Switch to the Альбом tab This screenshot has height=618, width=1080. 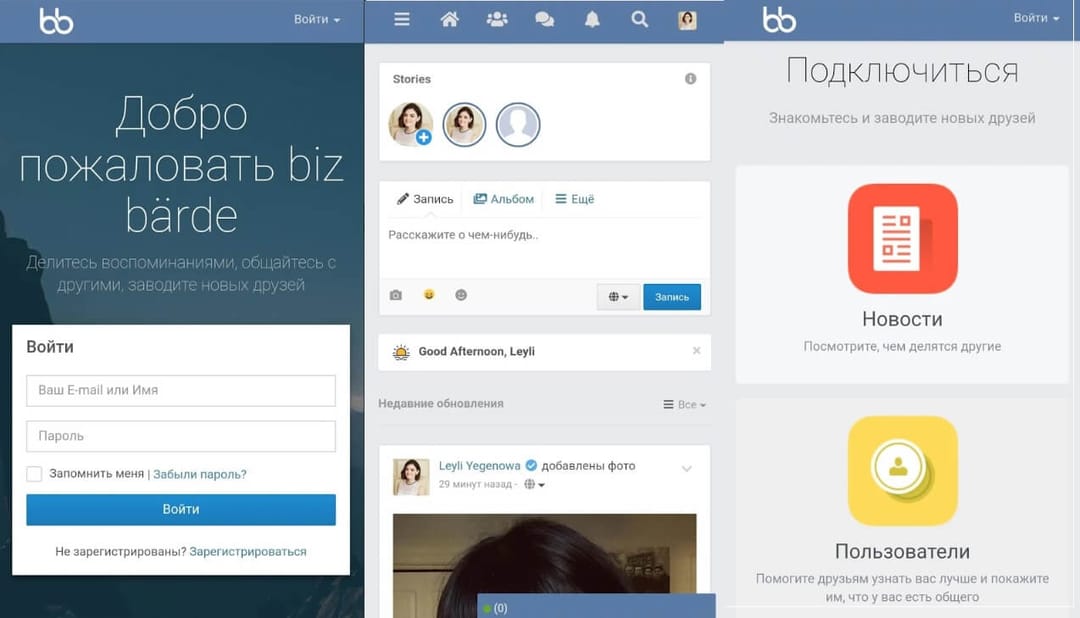[x=503, y=199]
